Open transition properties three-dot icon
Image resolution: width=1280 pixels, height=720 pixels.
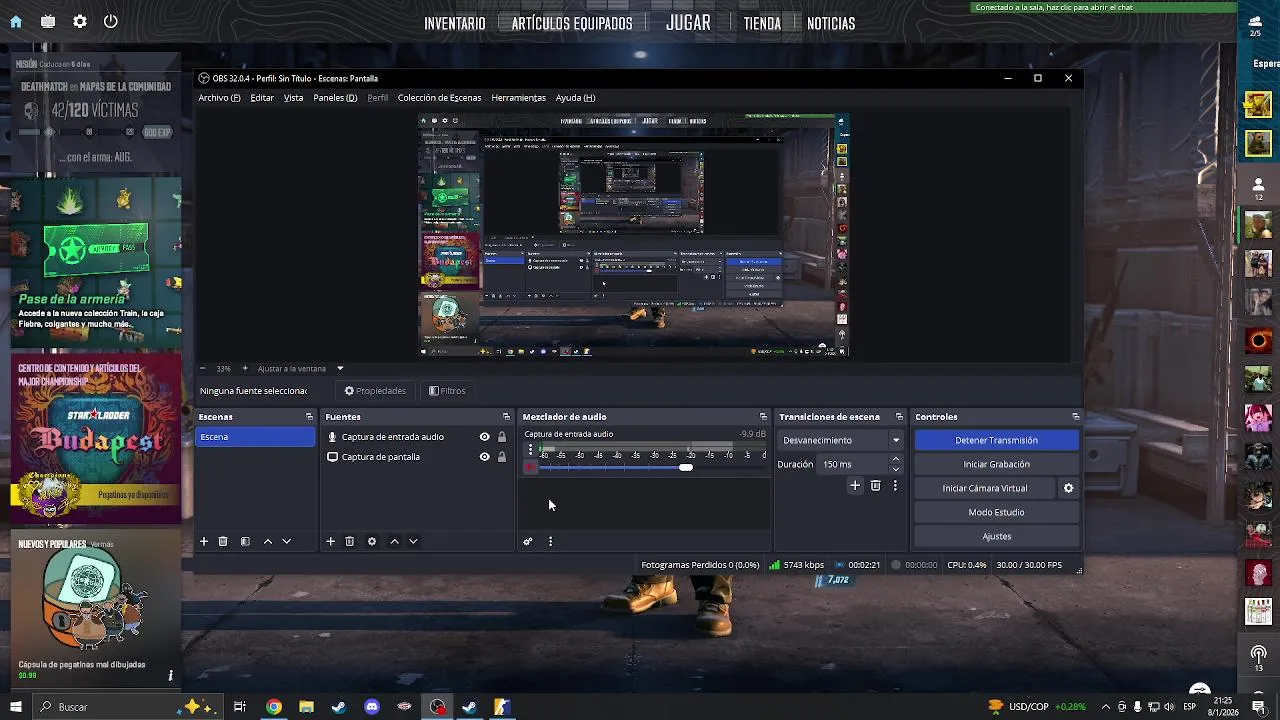pyautogui.click(x=895, y=485)
